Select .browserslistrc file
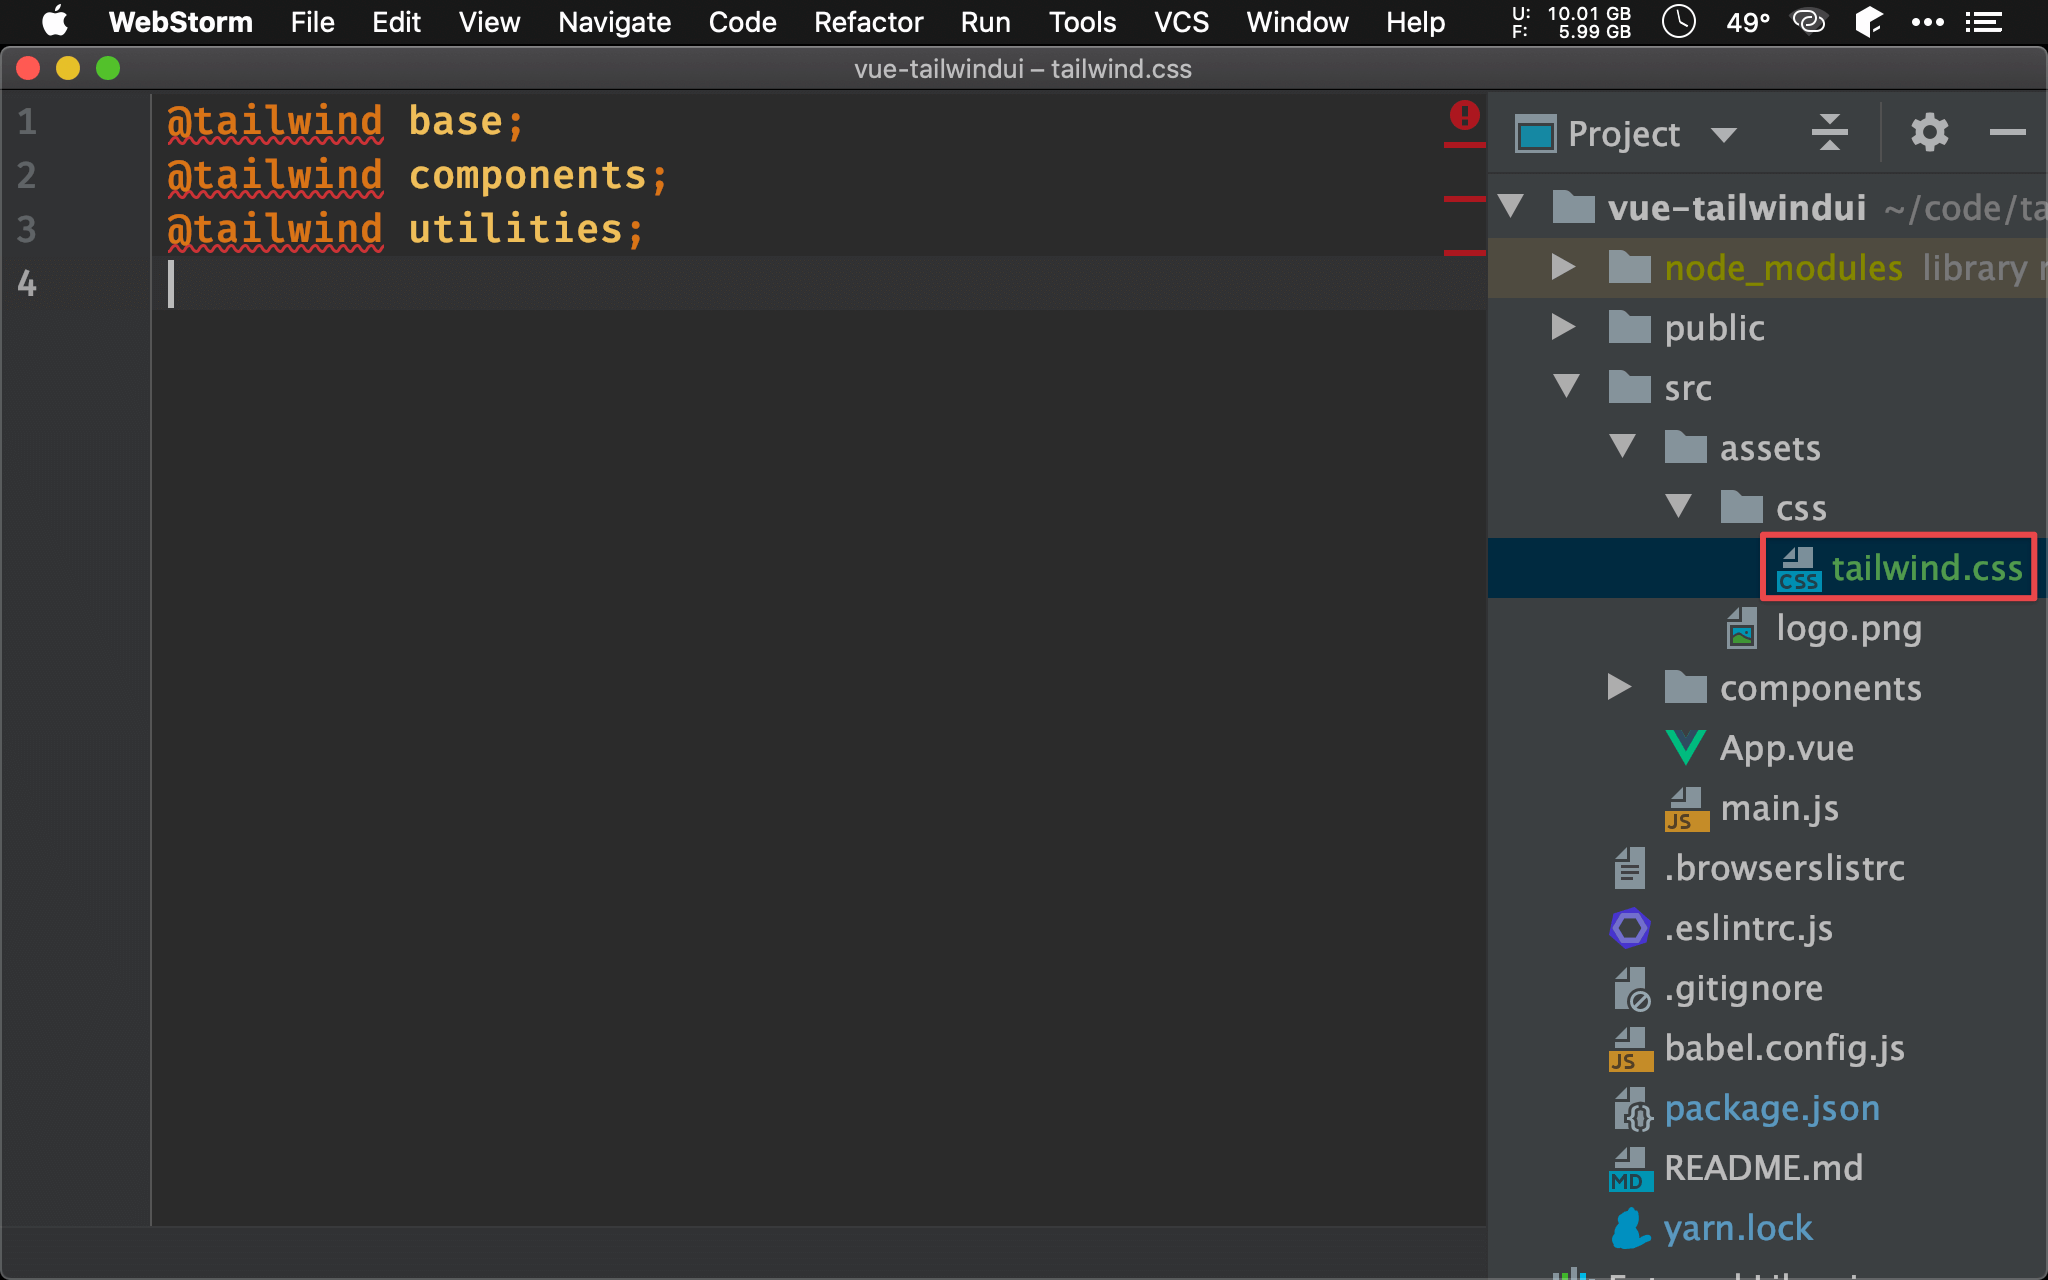 (x=1784, y=868)
